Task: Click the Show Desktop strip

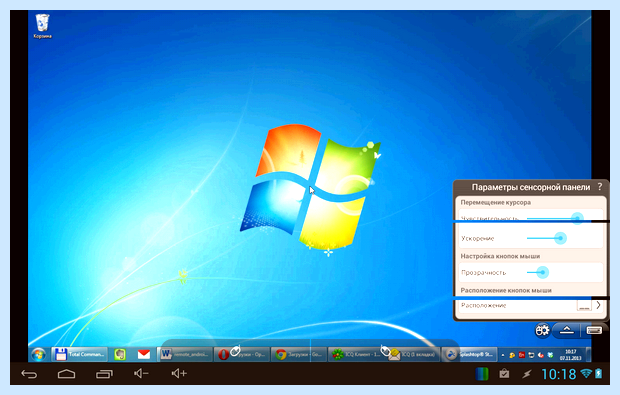Action: point(588,354)
